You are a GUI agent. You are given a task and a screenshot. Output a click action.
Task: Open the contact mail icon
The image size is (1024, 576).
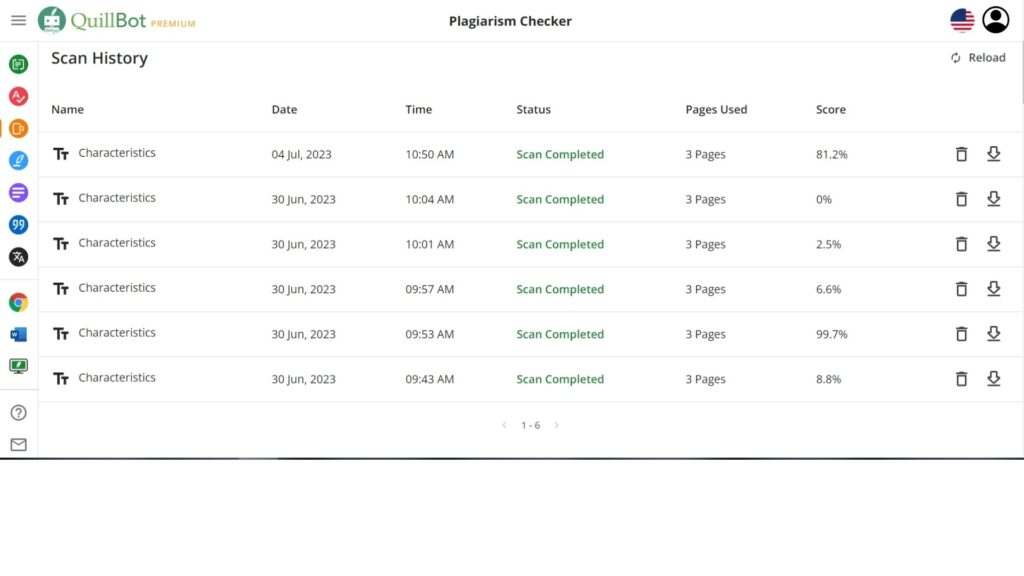tap(18, 444)
